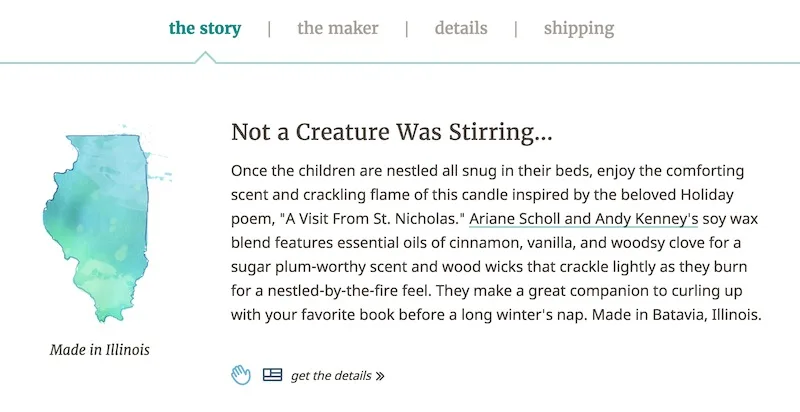This screenshot has height=412, width=800.
Task: Select the details tab
Action: coord(461,28)
